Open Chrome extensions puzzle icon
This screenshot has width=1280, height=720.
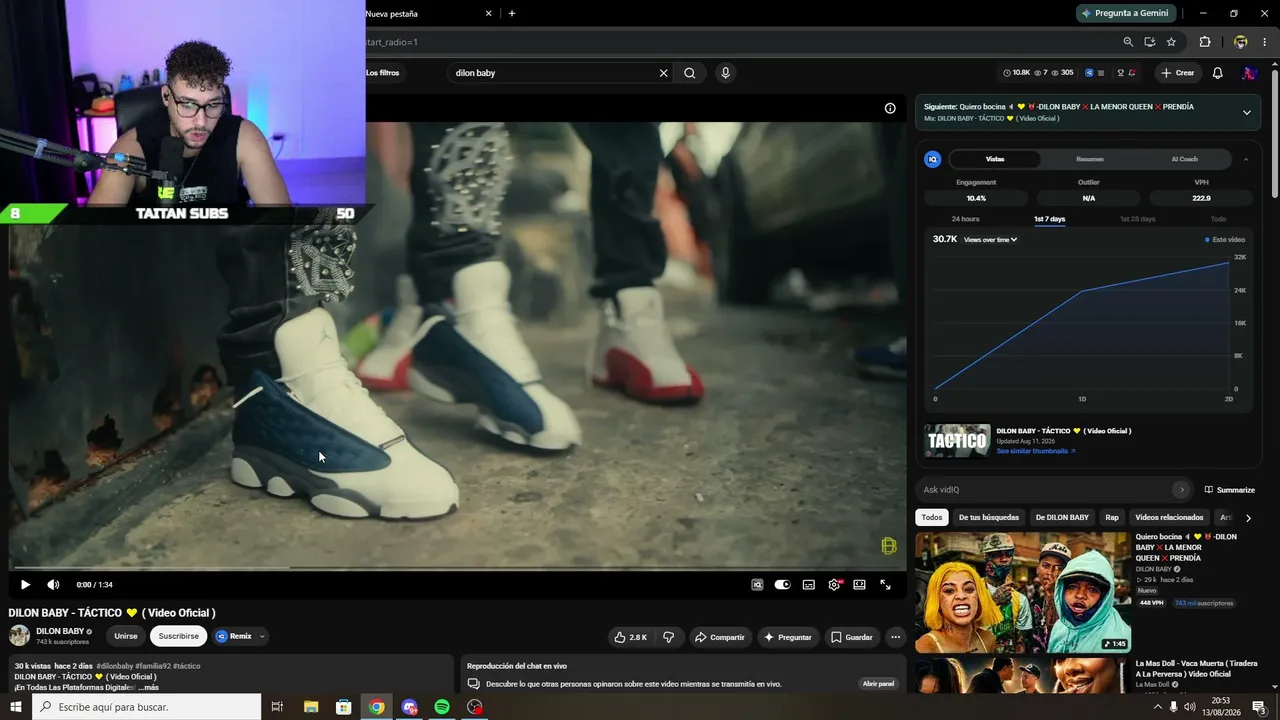tap(1204, 42)
